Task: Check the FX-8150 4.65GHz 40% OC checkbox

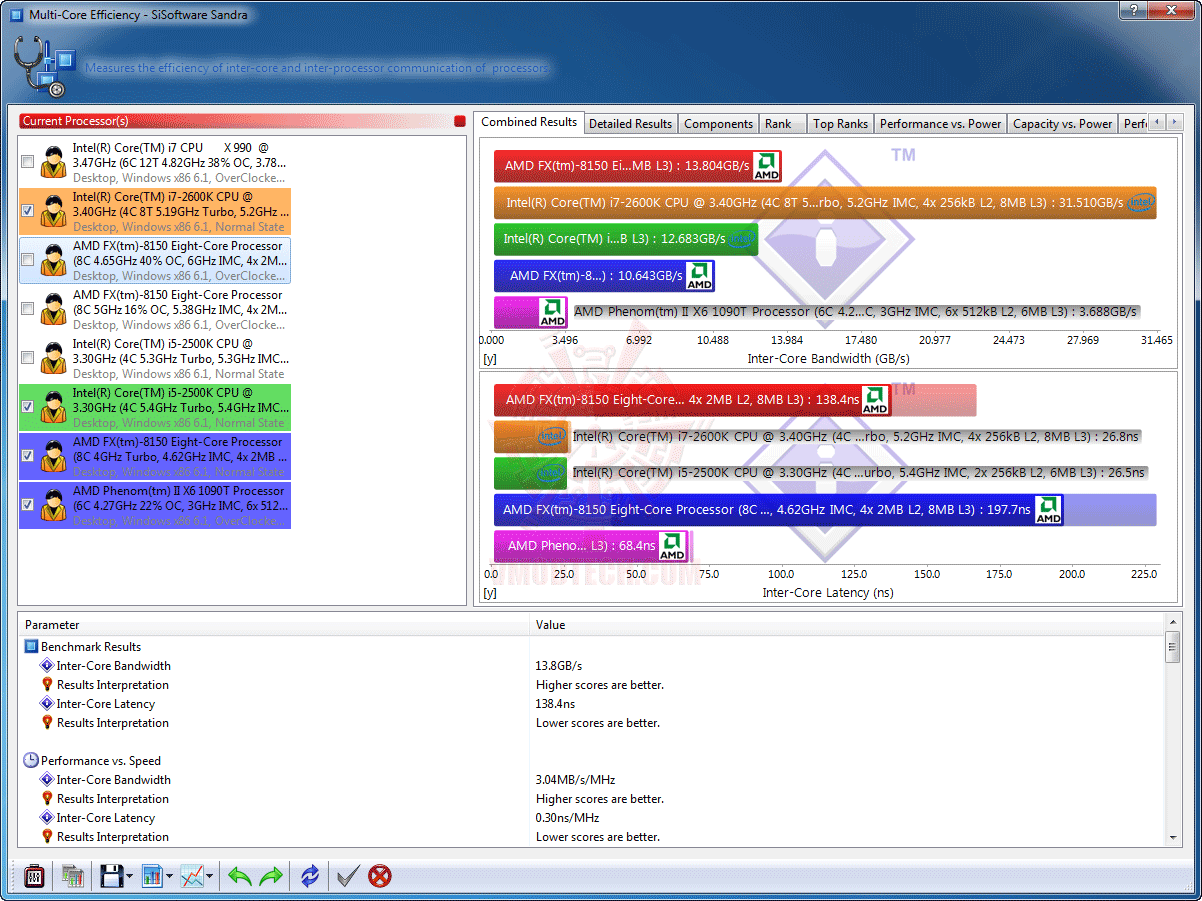Action: pyautogui.click(x=27, y=260)
